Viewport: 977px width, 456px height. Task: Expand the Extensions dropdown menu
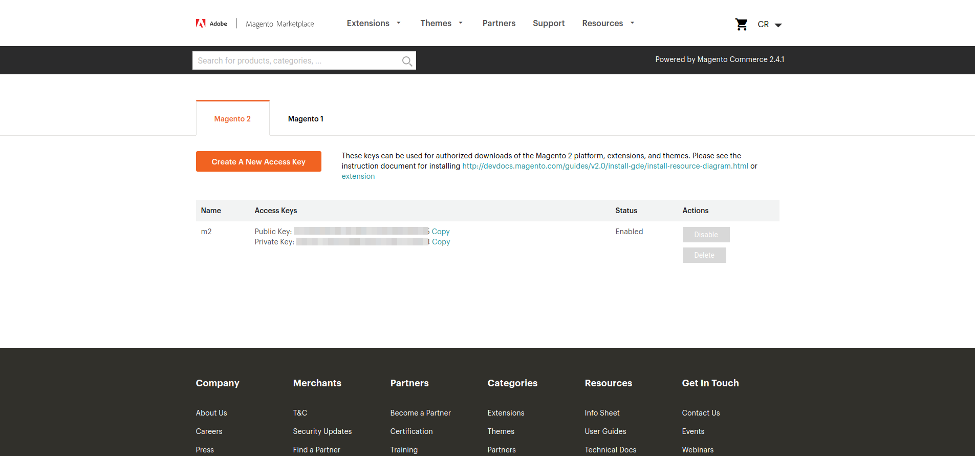[373, 23]
